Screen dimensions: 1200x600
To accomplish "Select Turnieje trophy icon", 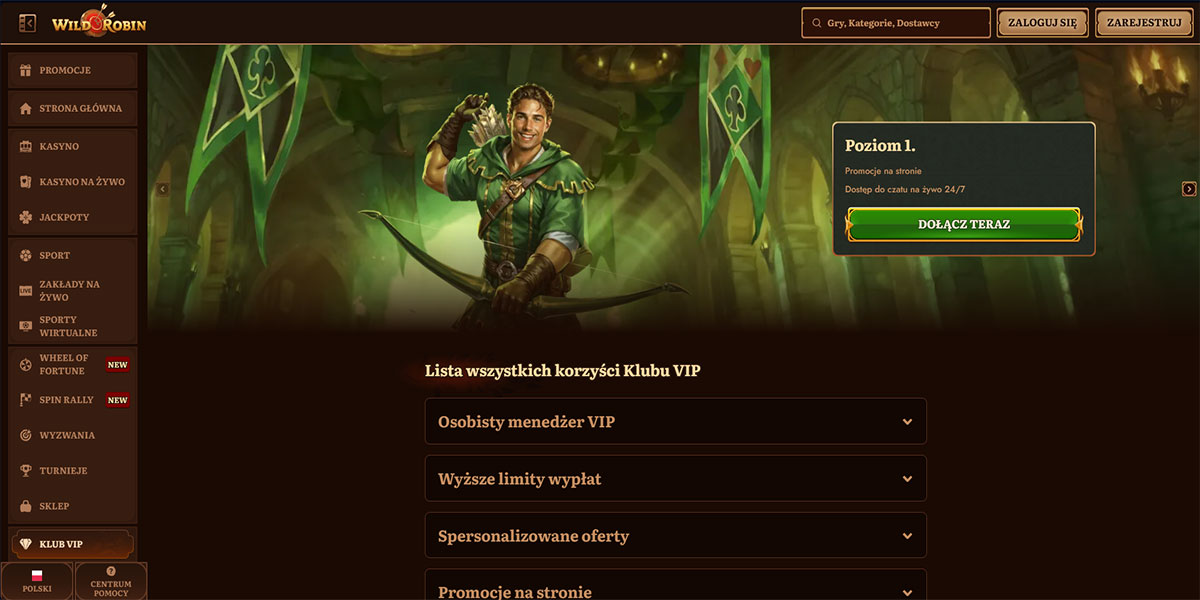I will (x=26, y=471).
